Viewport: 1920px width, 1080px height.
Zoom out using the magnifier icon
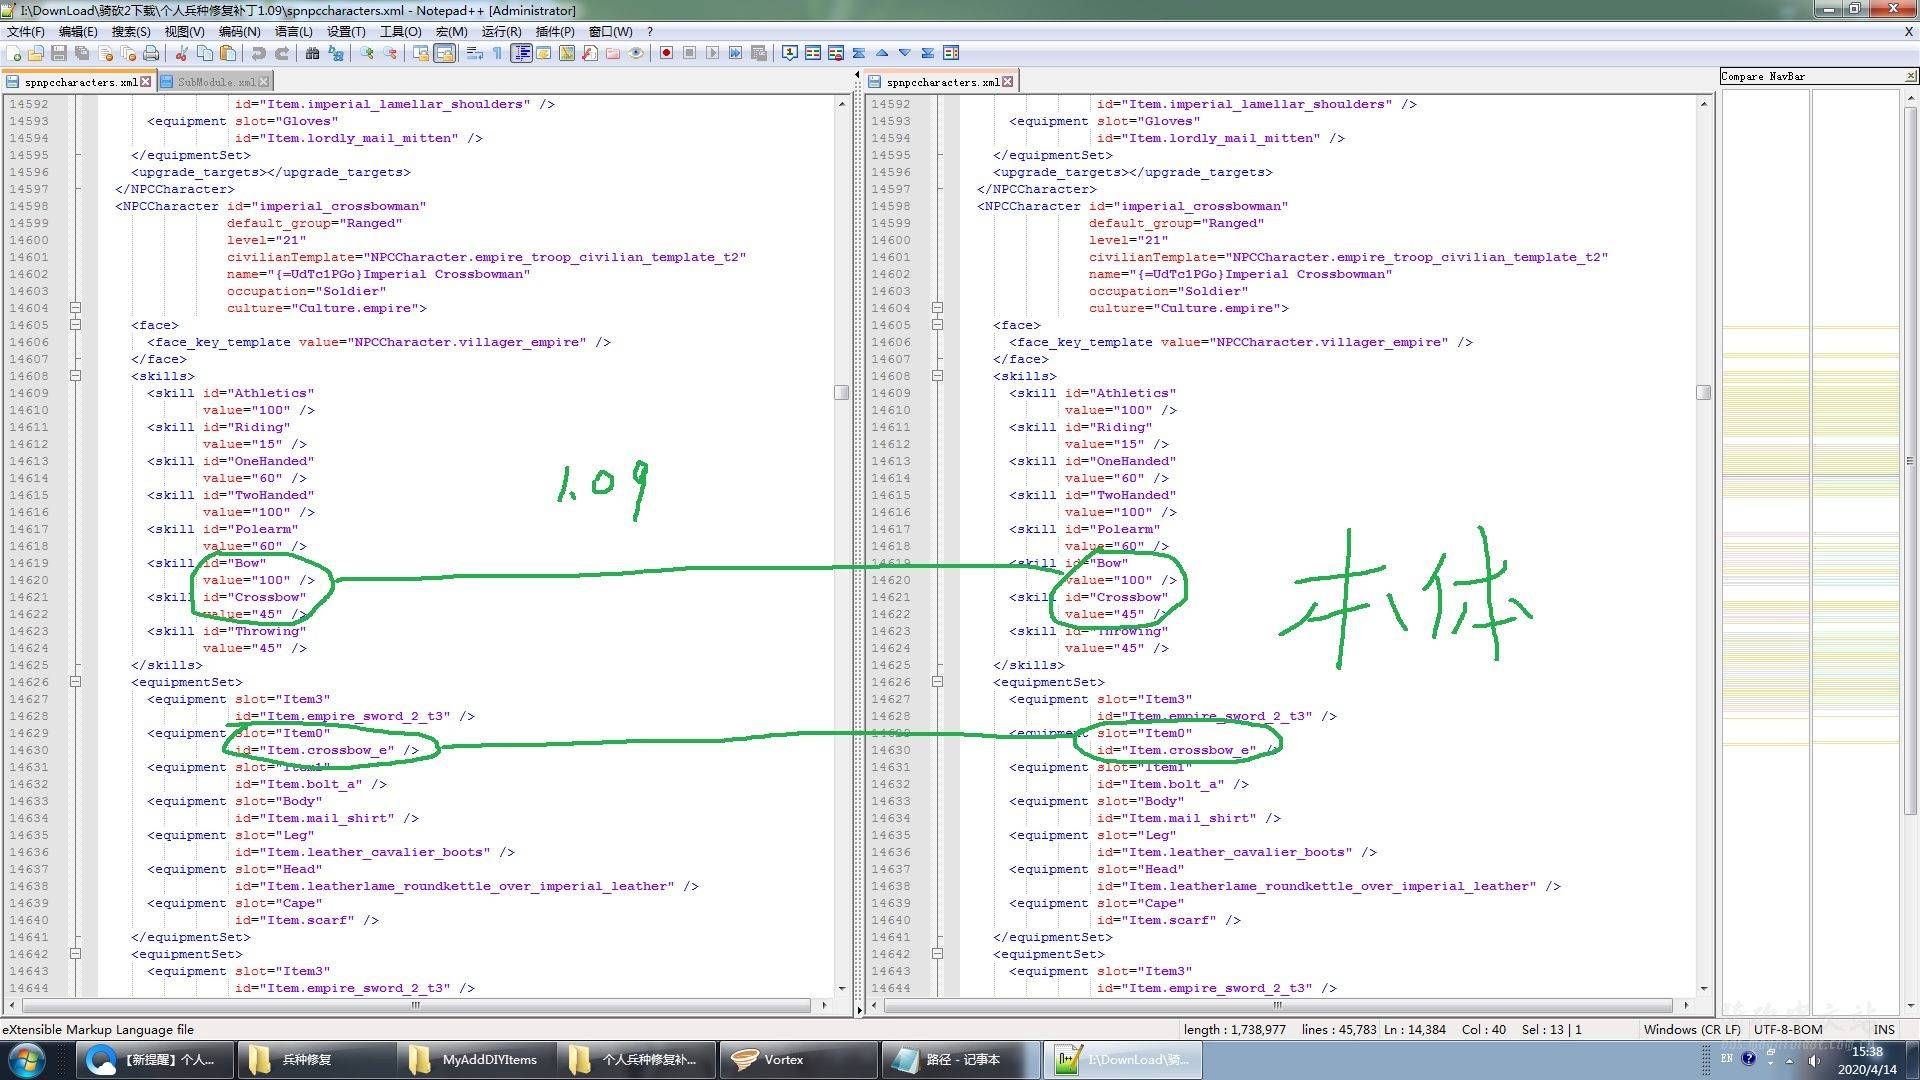[390, 53]
